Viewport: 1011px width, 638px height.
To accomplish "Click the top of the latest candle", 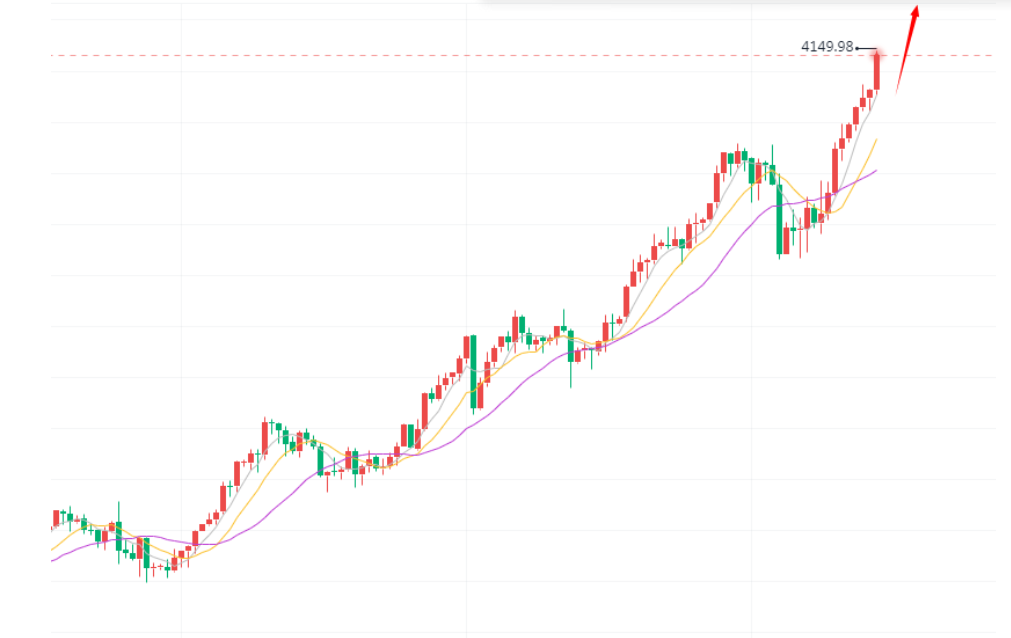I will [877, 52].
